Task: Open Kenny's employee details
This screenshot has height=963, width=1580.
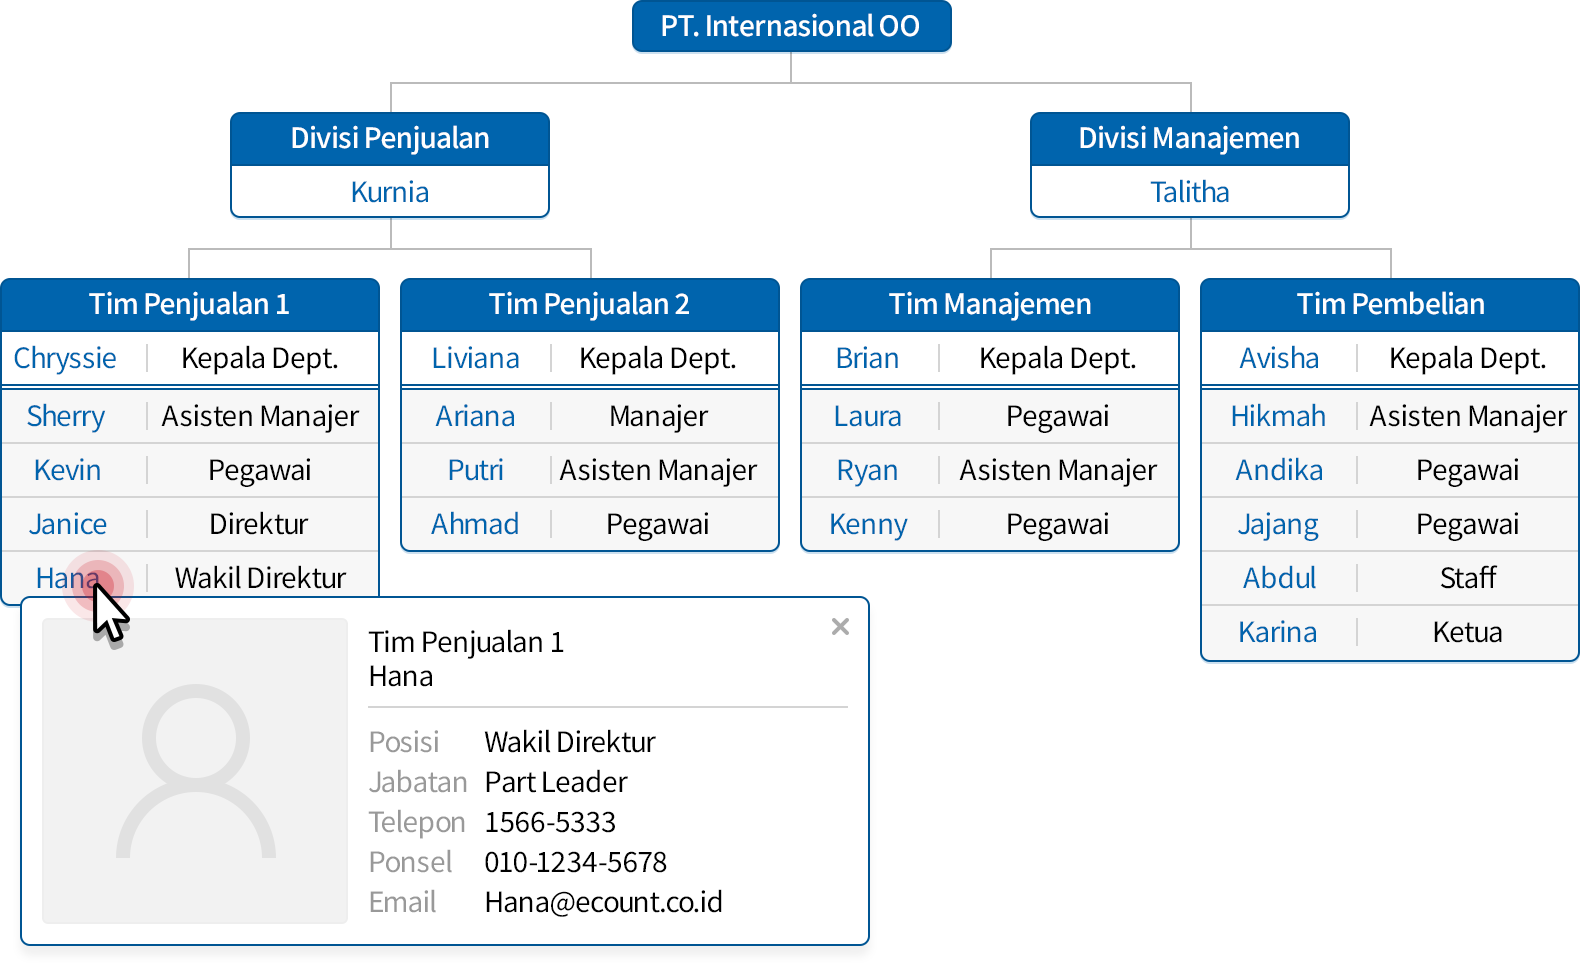Action: (x=868, y=524)
